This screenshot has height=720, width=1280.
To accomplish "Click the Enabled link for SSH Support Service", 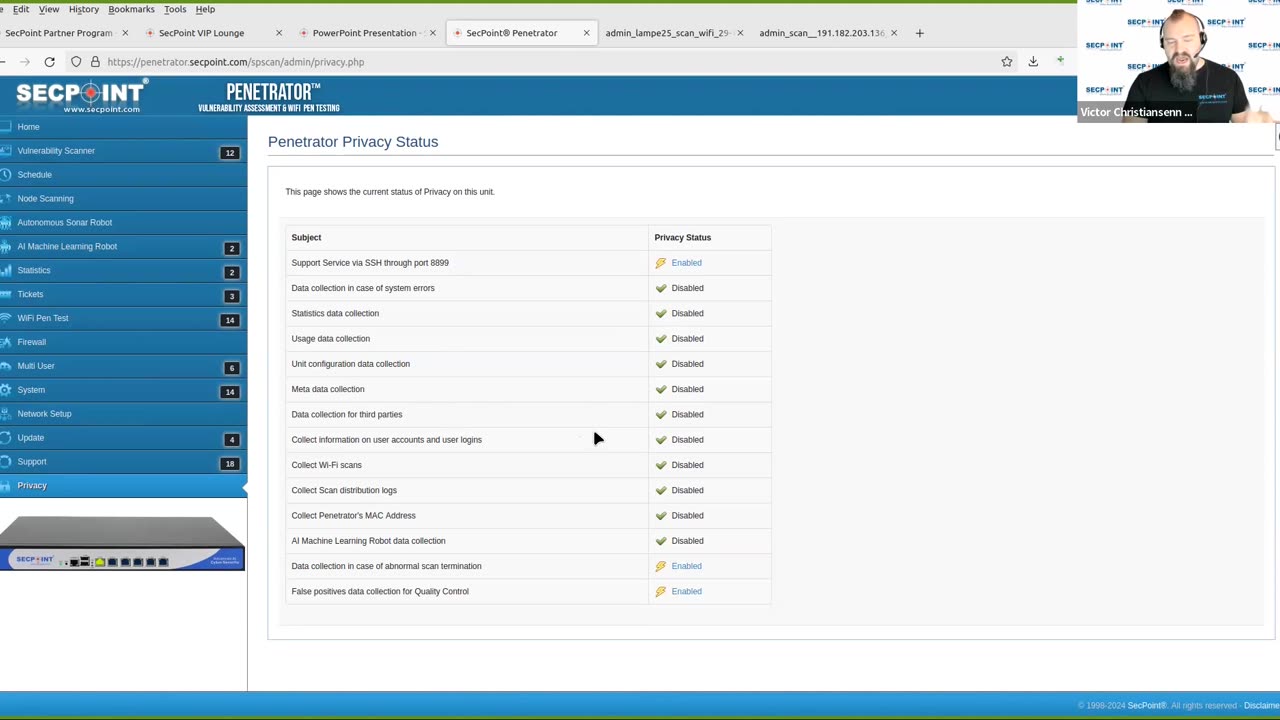I will pyautogui.click(x=686, y=263).
